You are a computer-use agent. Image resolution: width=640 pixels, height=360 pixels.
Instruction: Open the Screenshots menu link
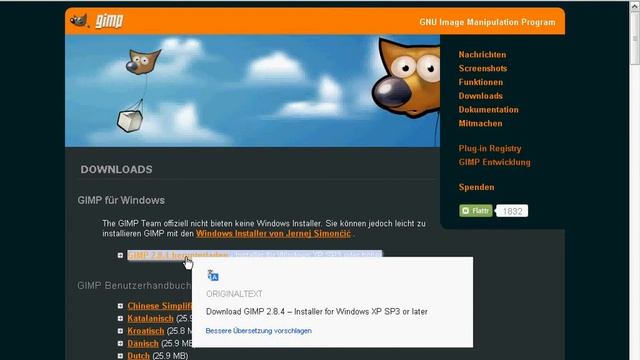482,69
